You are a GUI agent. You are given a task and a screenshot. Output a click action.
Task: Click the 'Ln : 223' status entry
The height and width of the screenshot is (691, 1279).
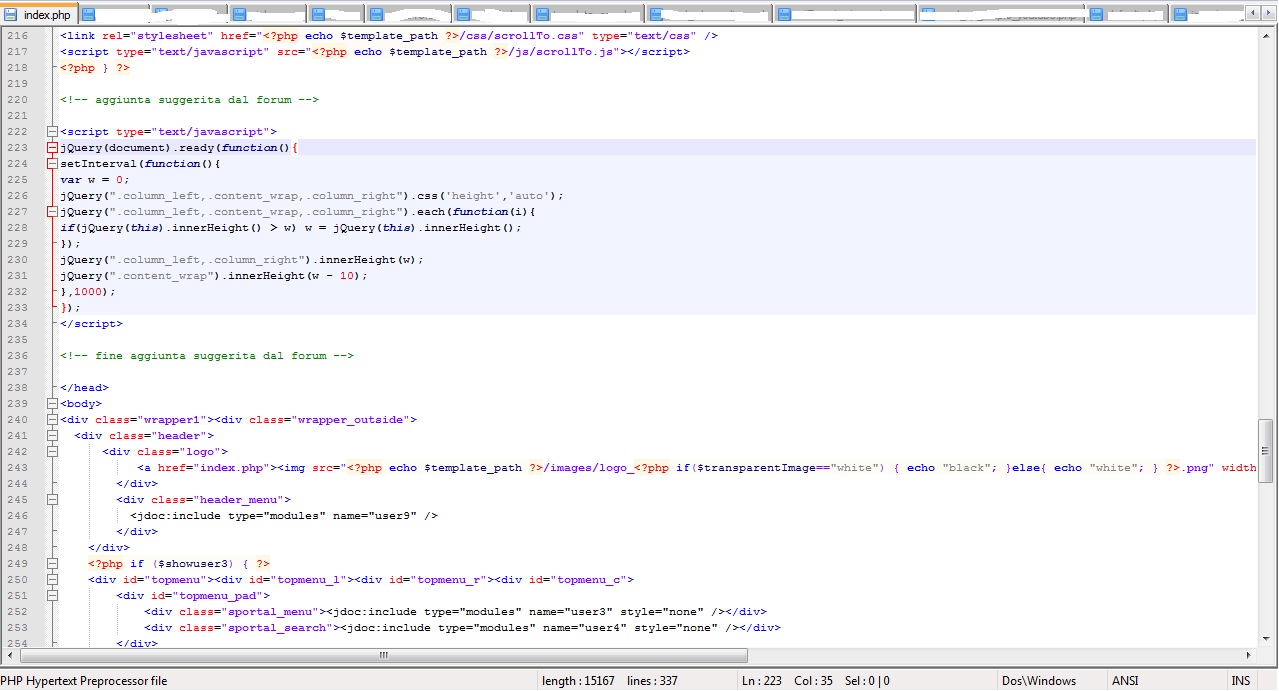pyautogui.click(x=763, y=681)
